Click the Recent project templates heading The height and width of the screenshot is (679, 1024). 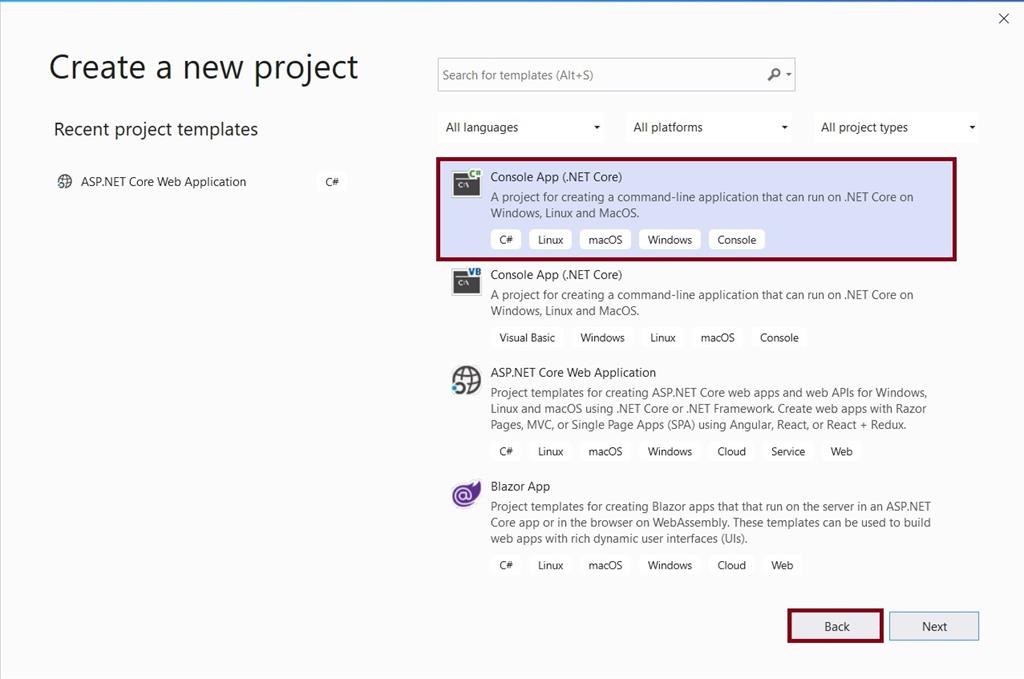coord(155,129)
